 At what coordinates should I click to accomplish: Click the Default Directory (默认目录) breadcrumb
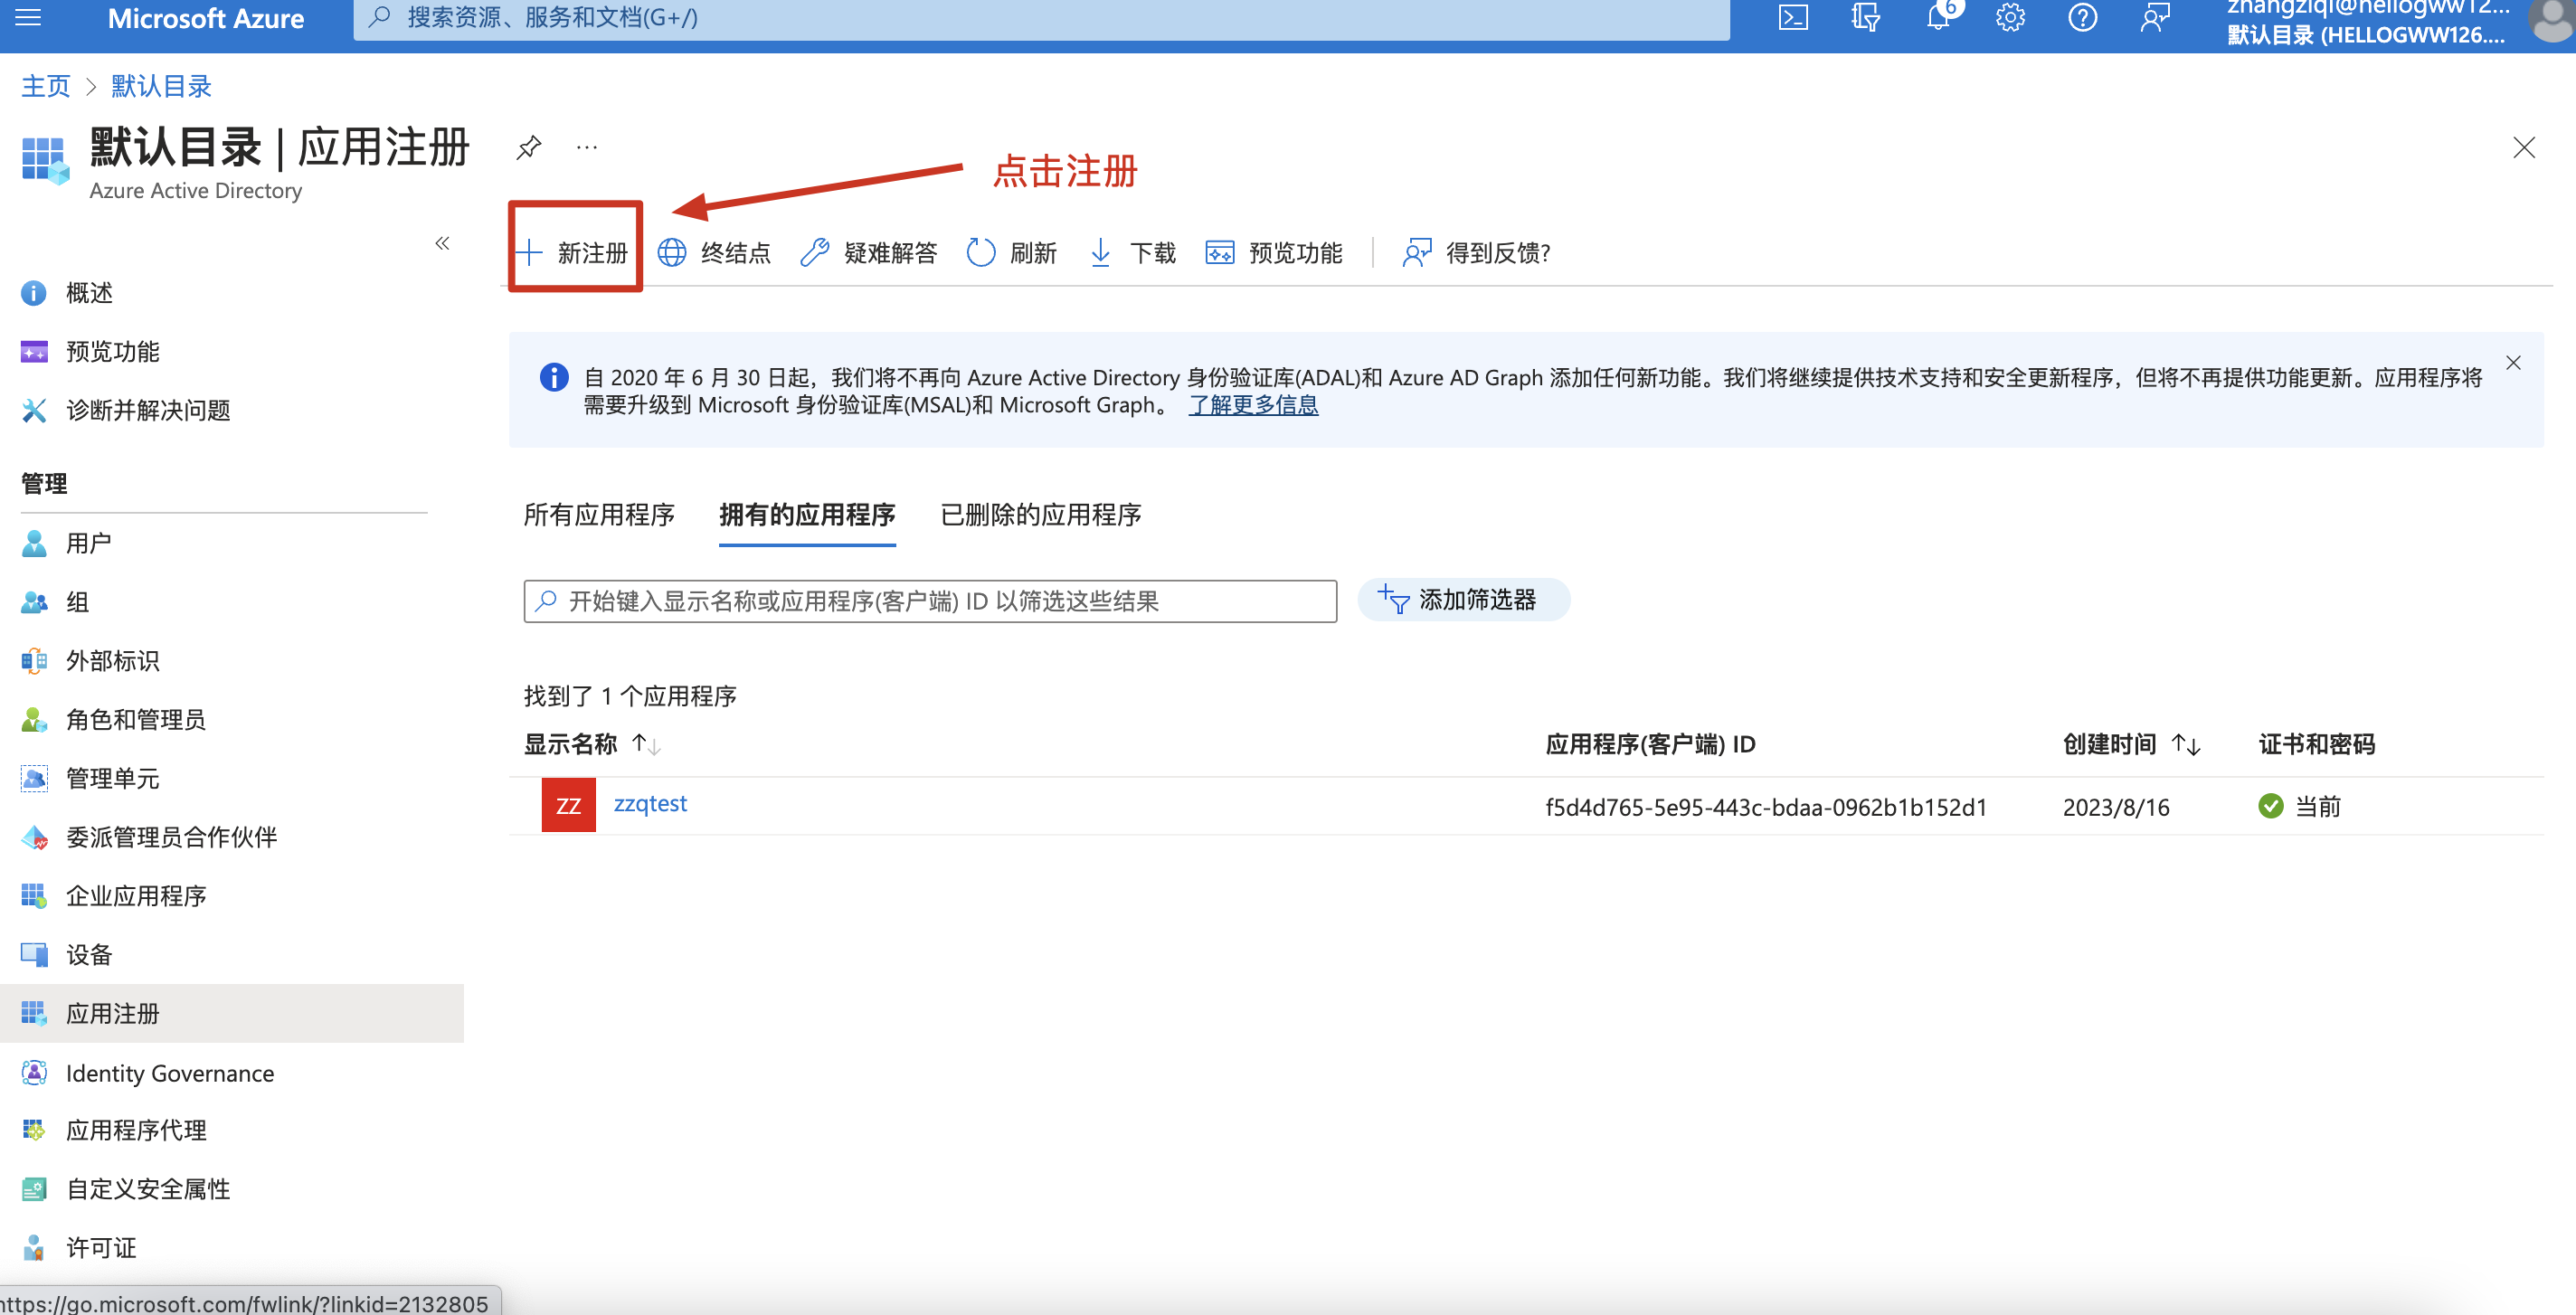(161, 86)
